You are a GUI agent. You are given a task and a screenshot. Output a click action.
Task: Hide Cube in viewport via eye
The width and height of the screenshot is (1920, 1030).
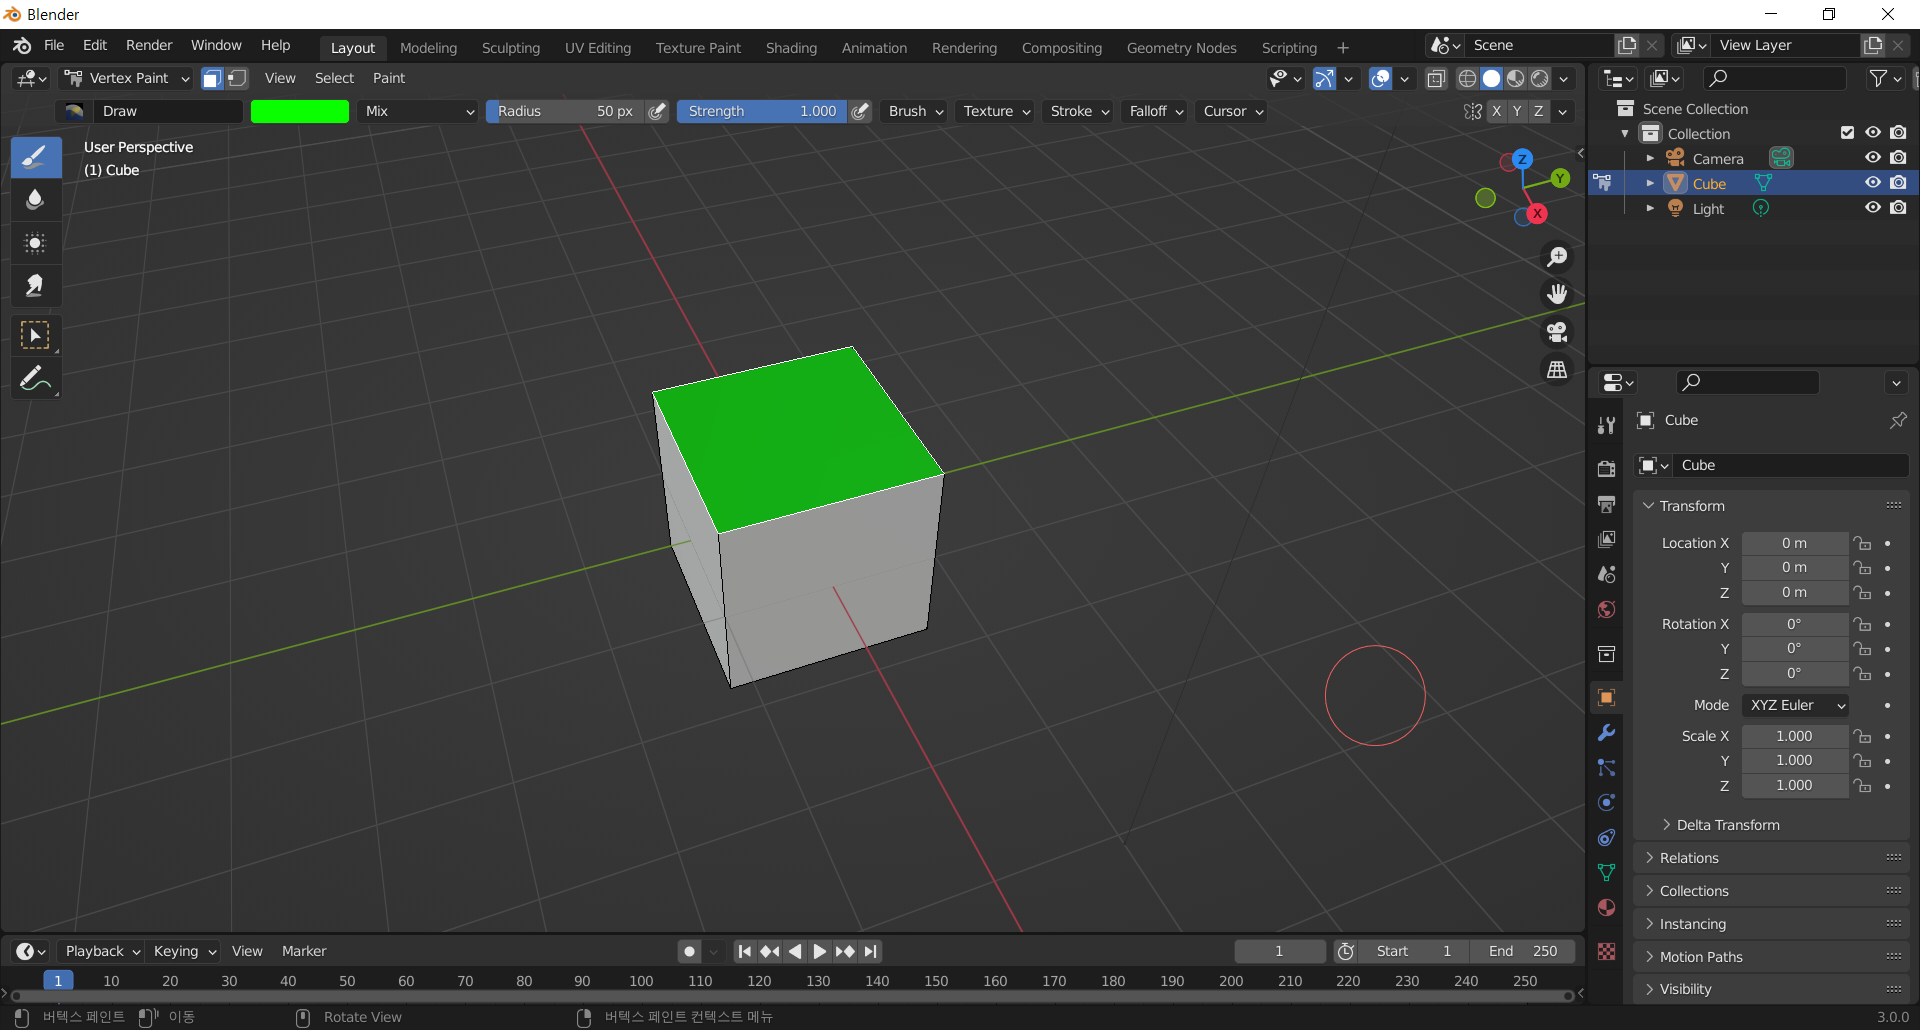[1873, 183]
